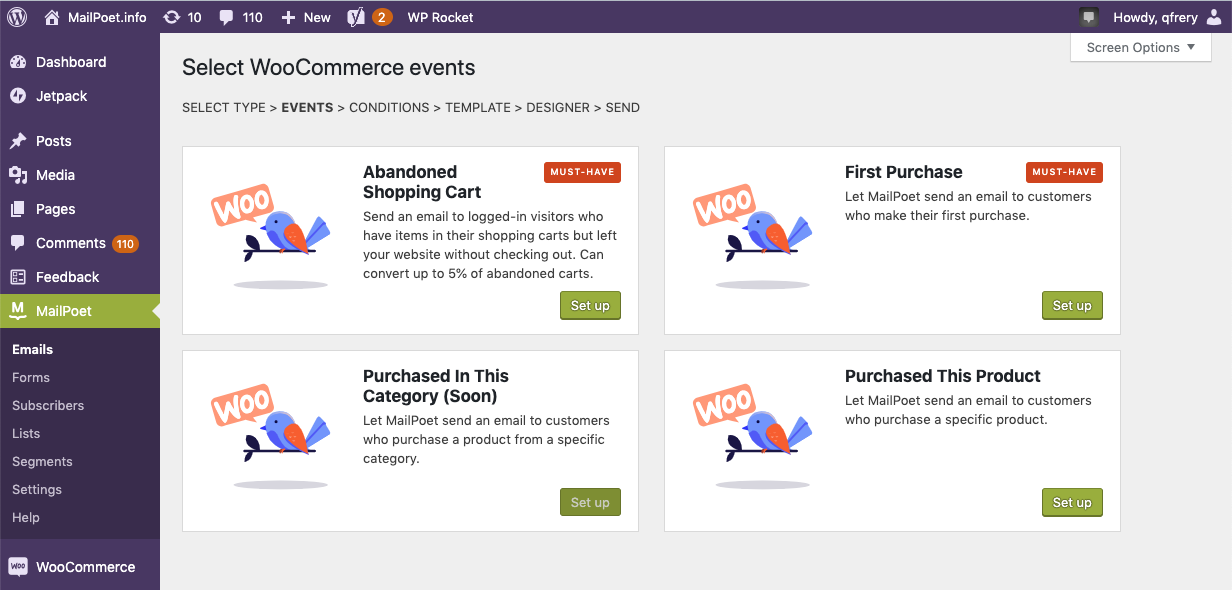Go to Segments in MailPoet submenu

click(x=42, y=461)
